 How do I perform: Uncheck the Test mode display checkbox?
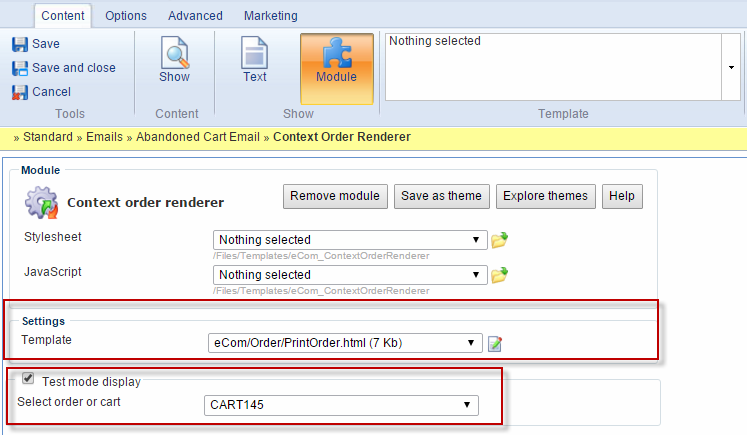(28, 380)
